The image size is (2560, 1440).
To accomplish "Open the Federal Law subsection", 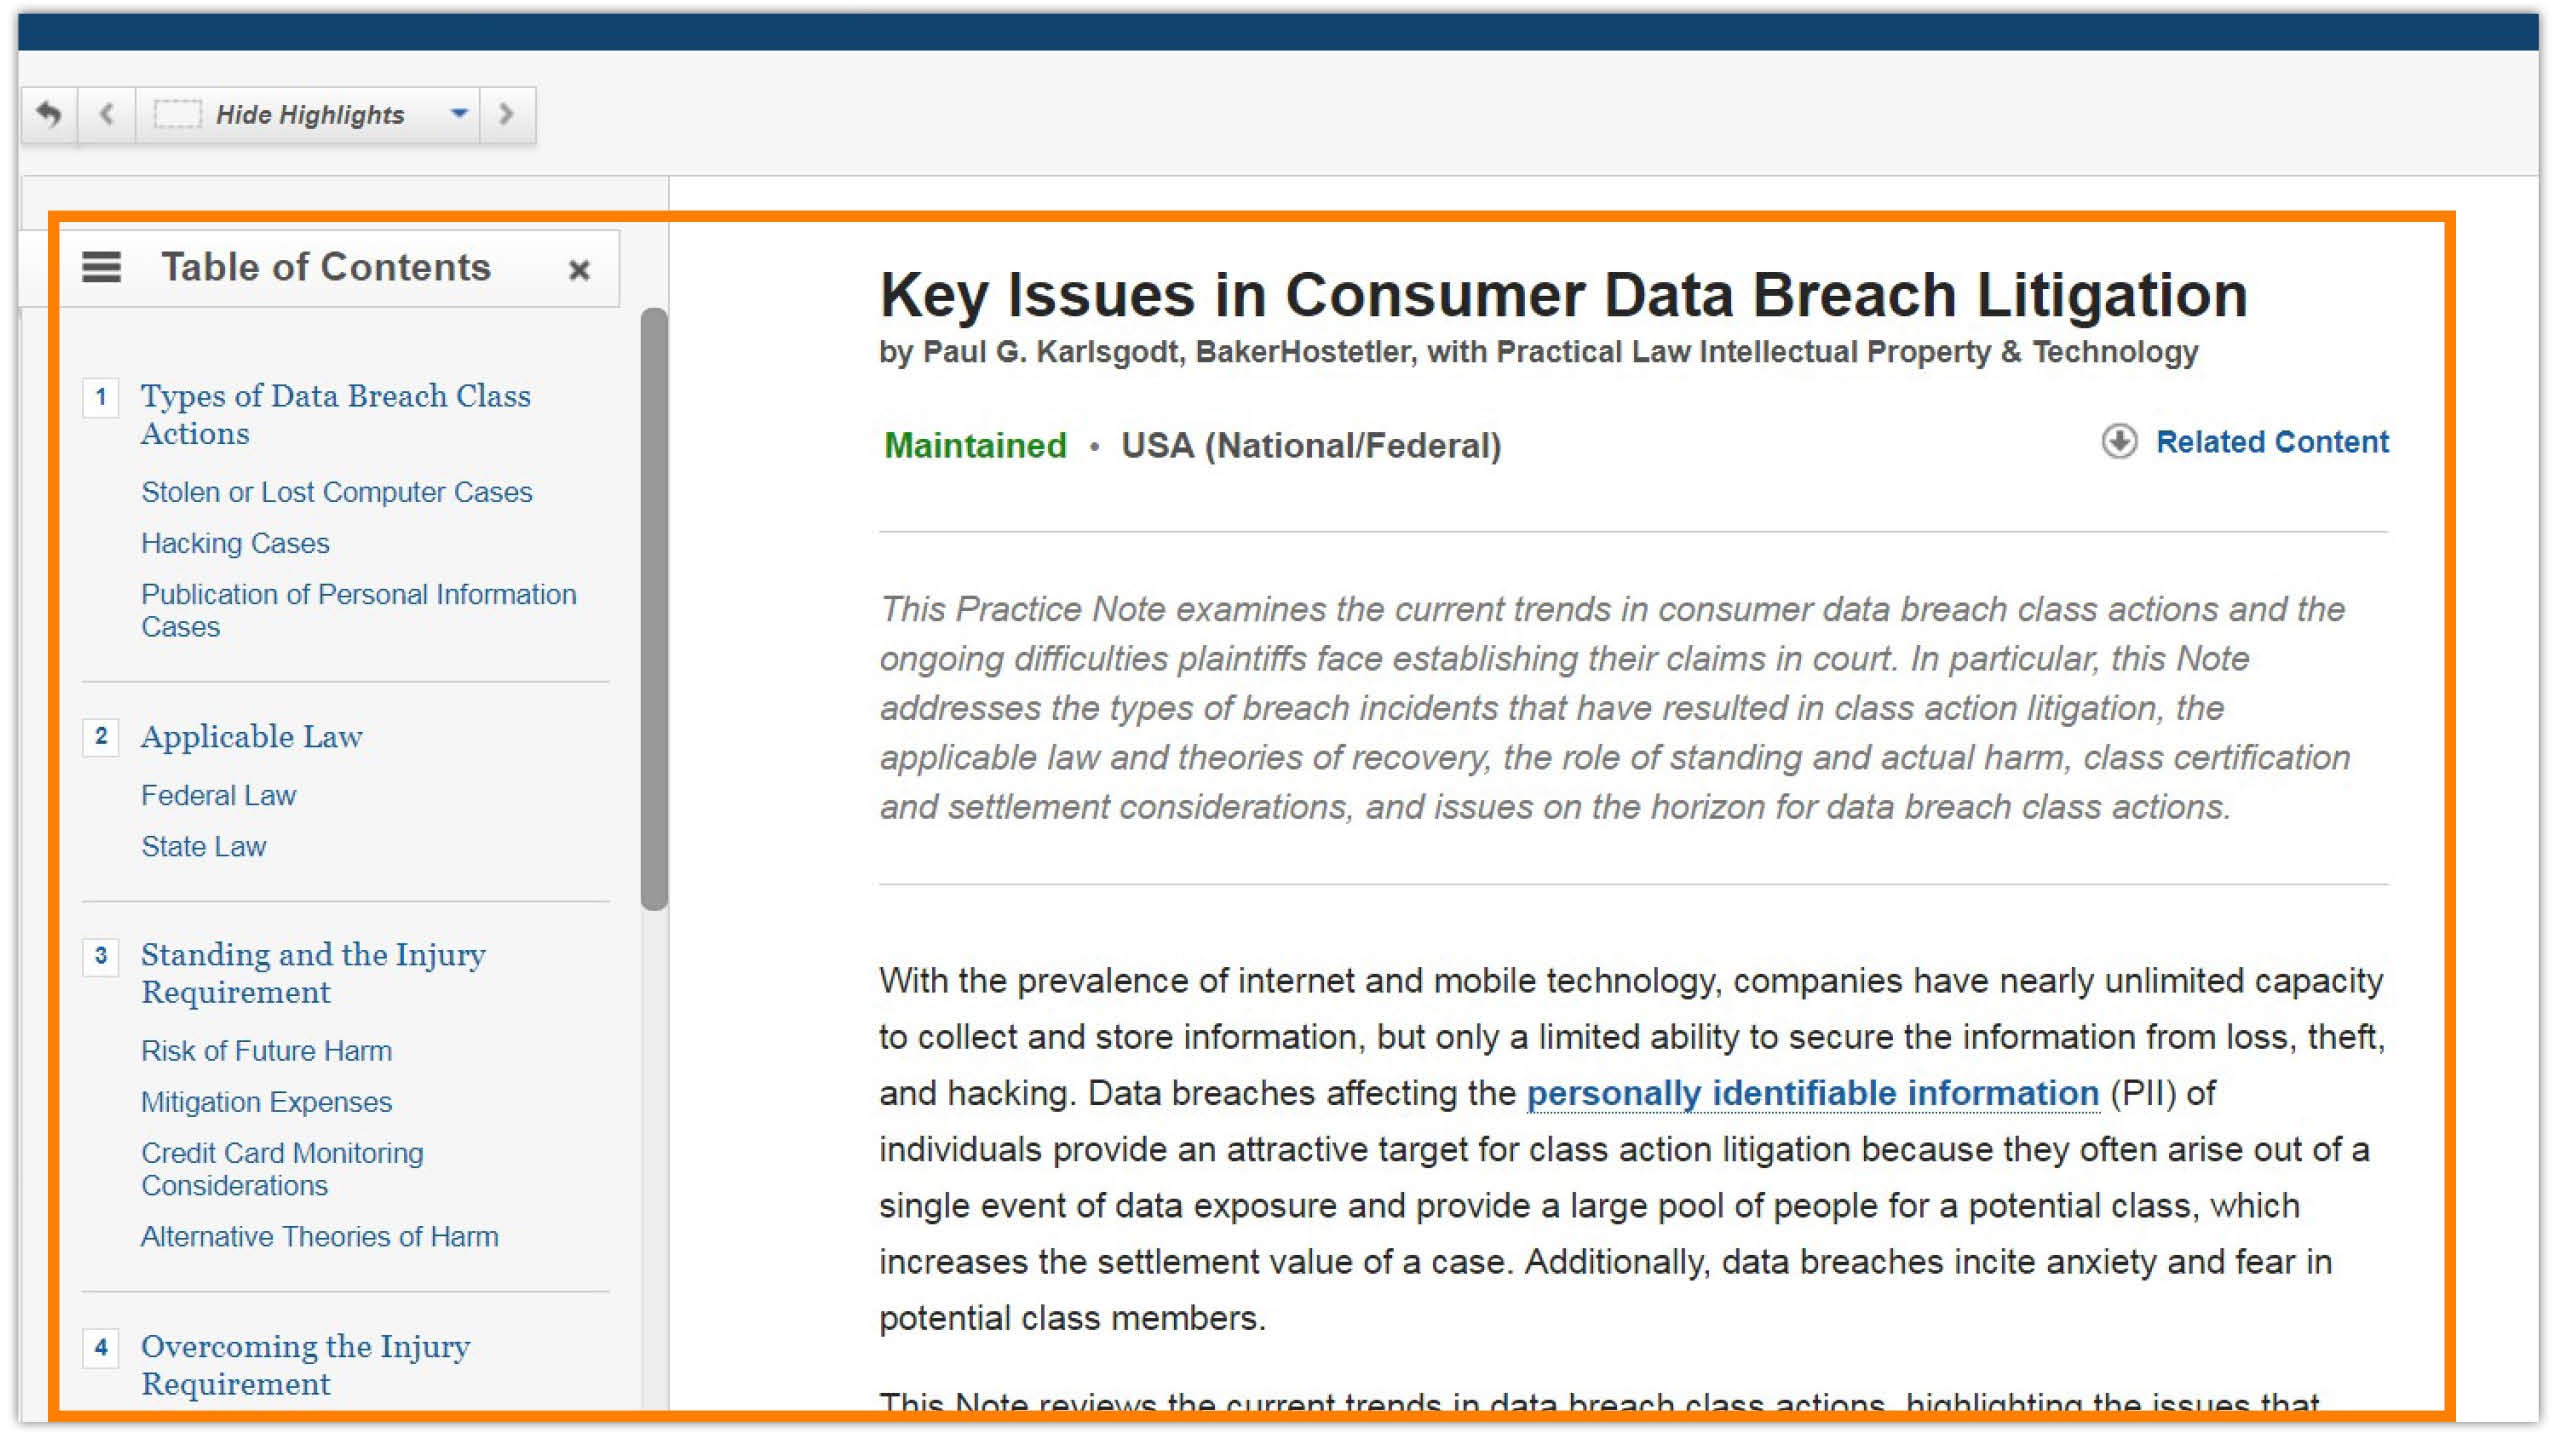I will (x=218, y=795).
